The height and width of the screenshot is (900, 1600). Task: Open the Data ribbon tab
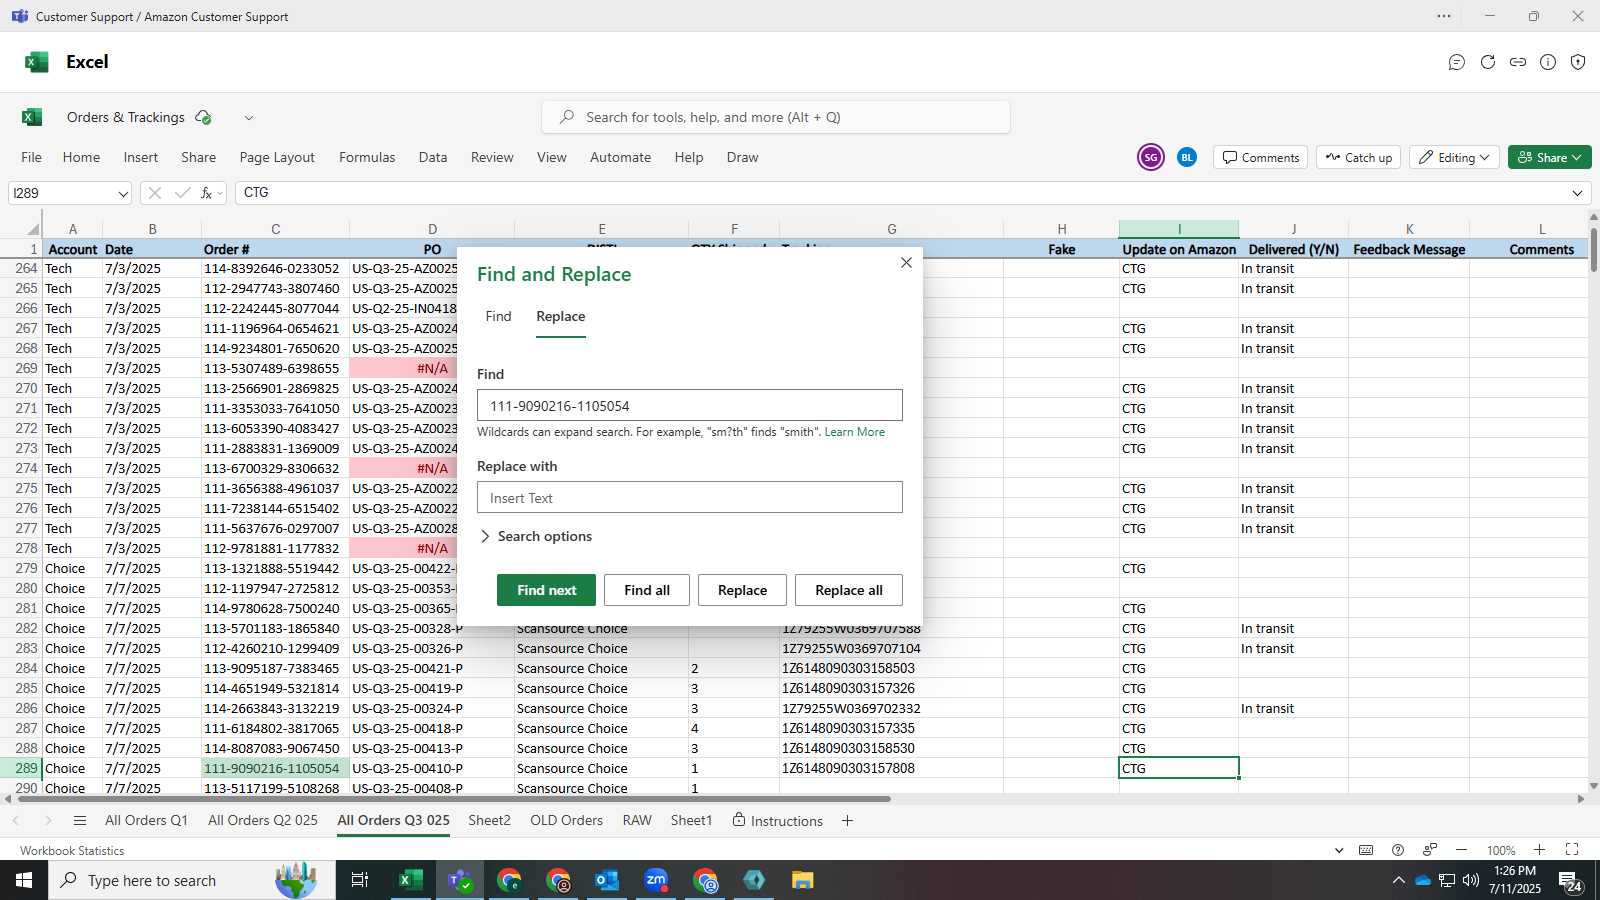[433, 157]
